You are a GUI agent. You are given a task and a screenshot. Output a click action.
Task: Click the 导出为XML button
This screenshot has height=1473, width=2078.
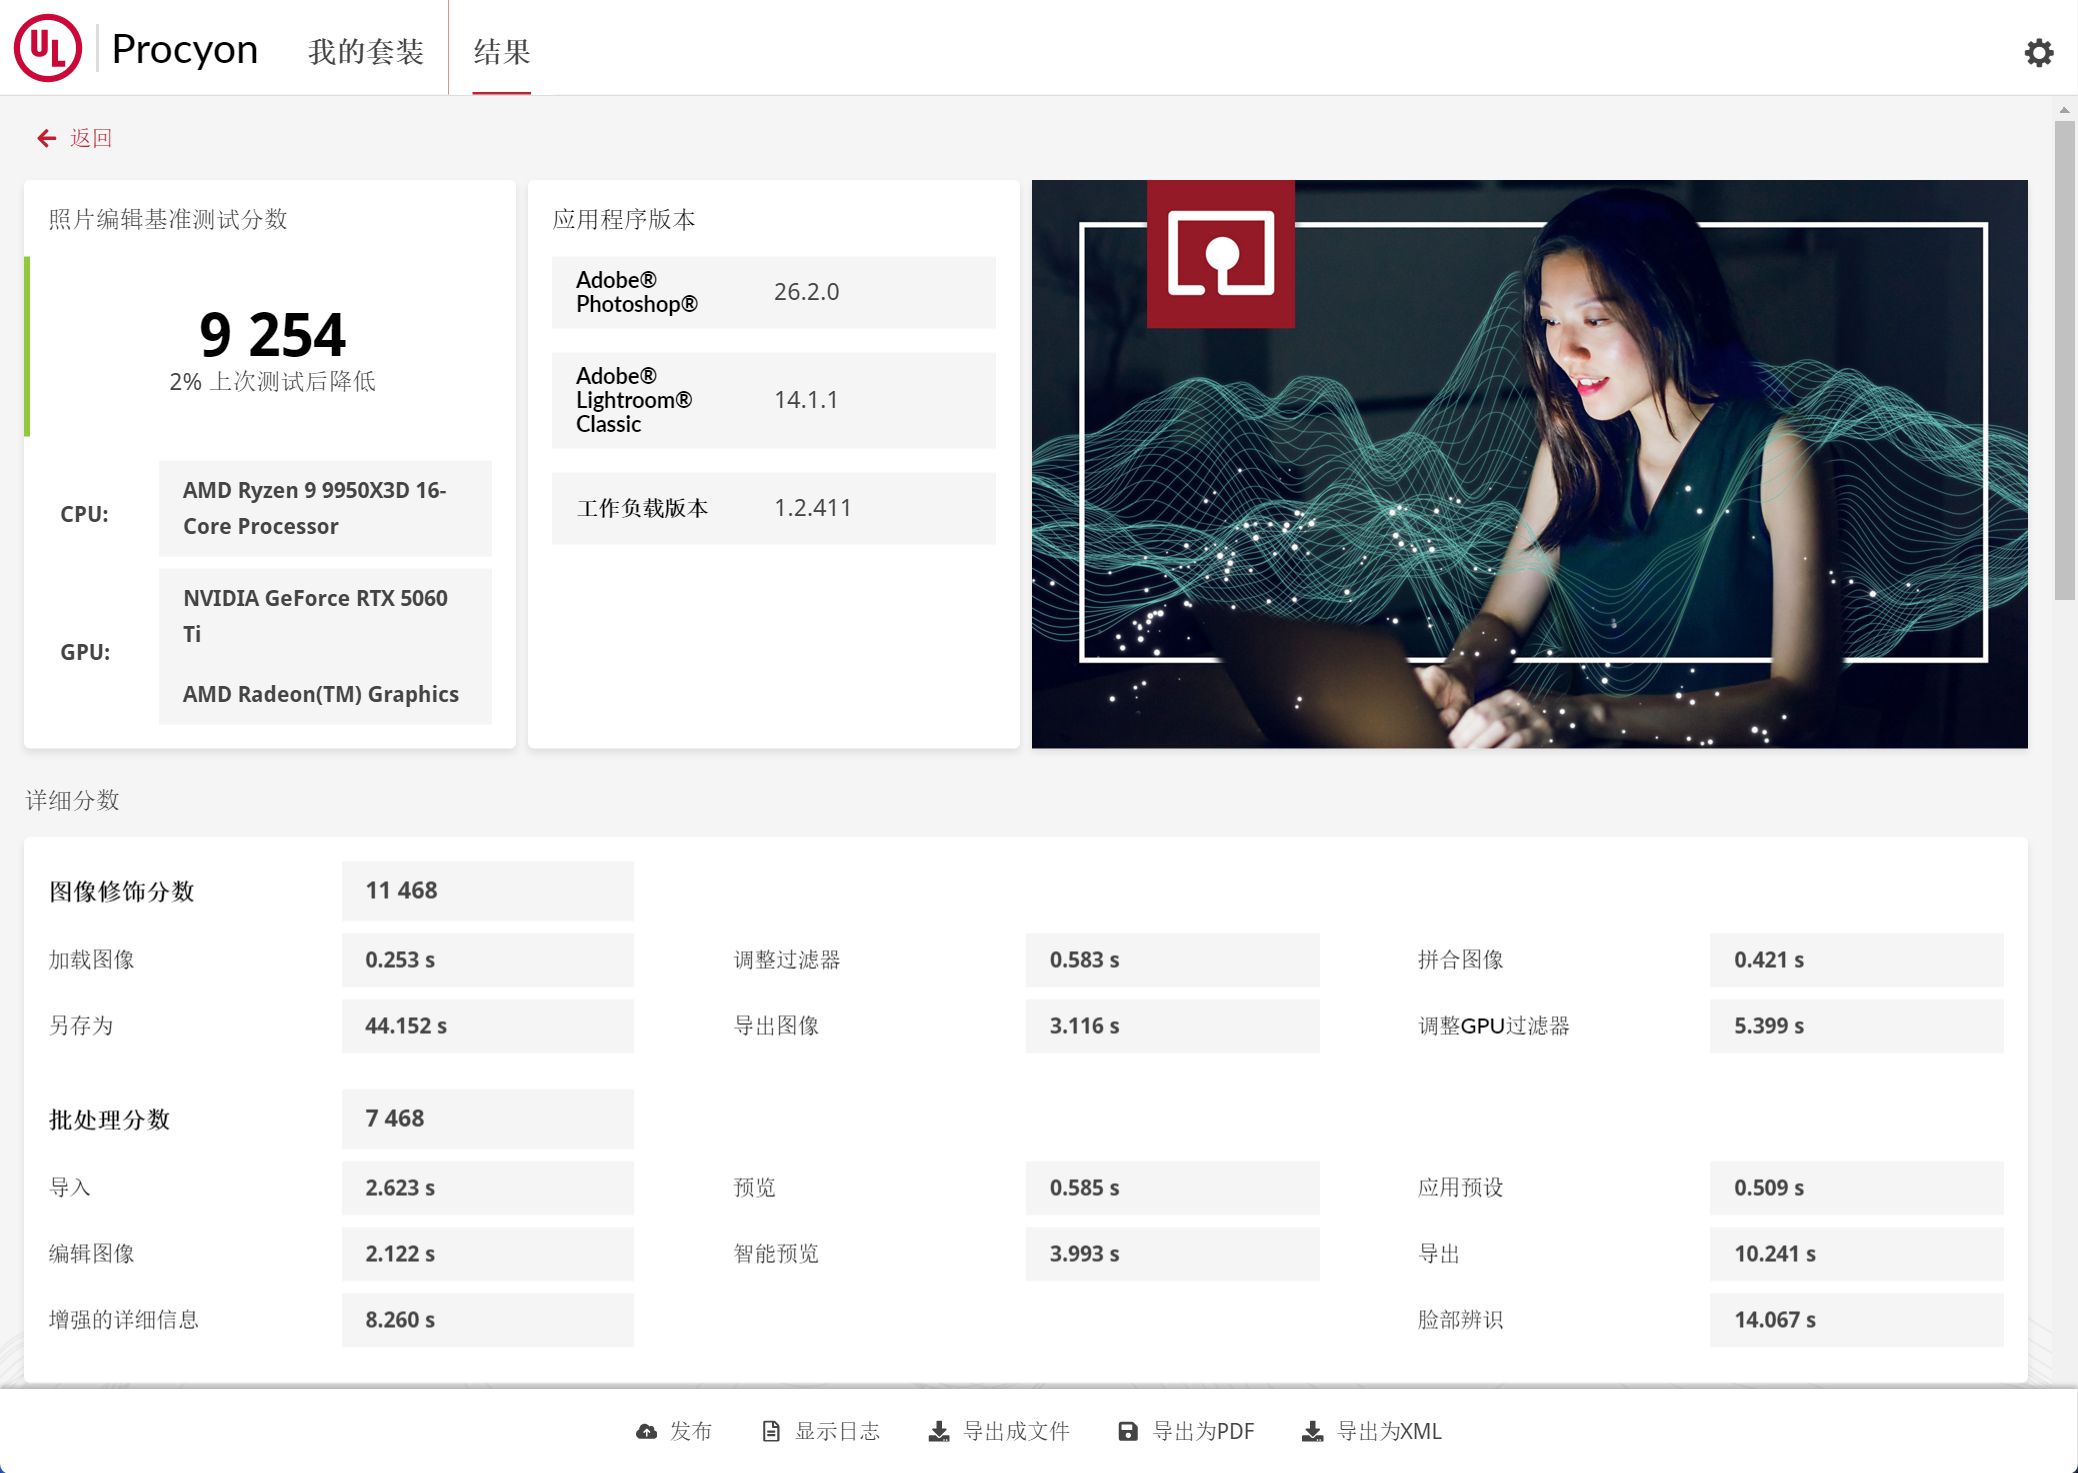click(x=1389, y=1432)
